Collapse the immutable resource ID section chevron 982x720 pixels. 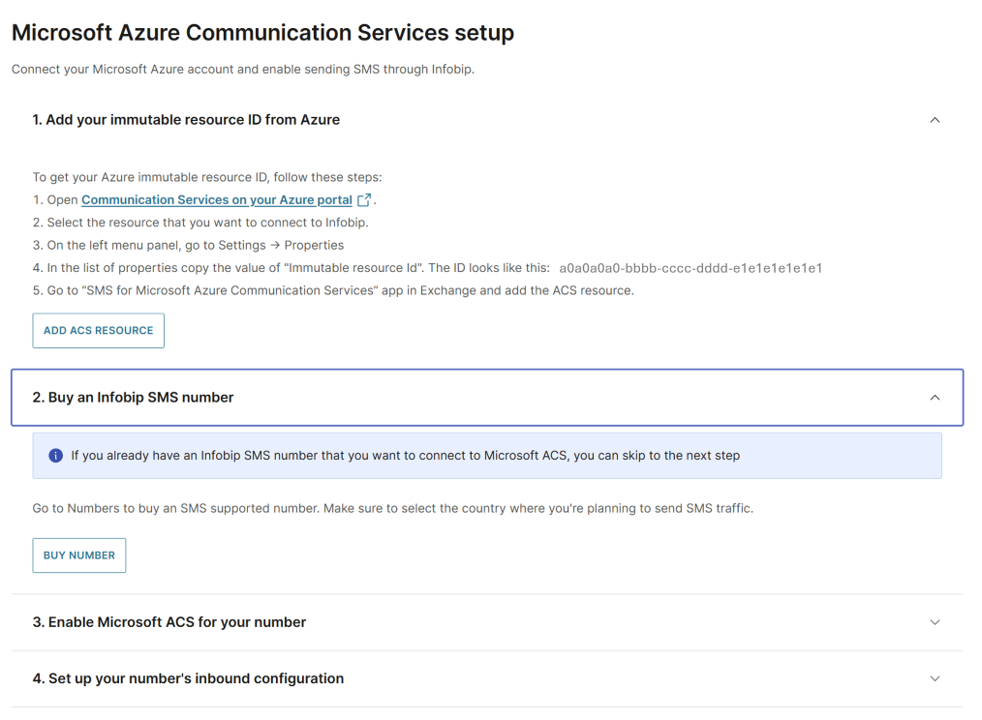(x=935, y=120)
